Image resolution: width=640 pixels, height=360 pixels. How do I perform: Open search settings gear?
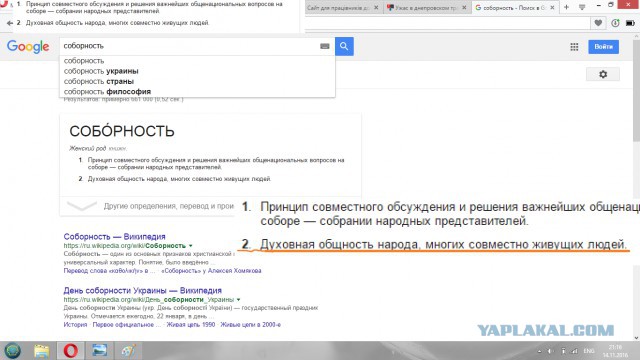click(603, 74)
